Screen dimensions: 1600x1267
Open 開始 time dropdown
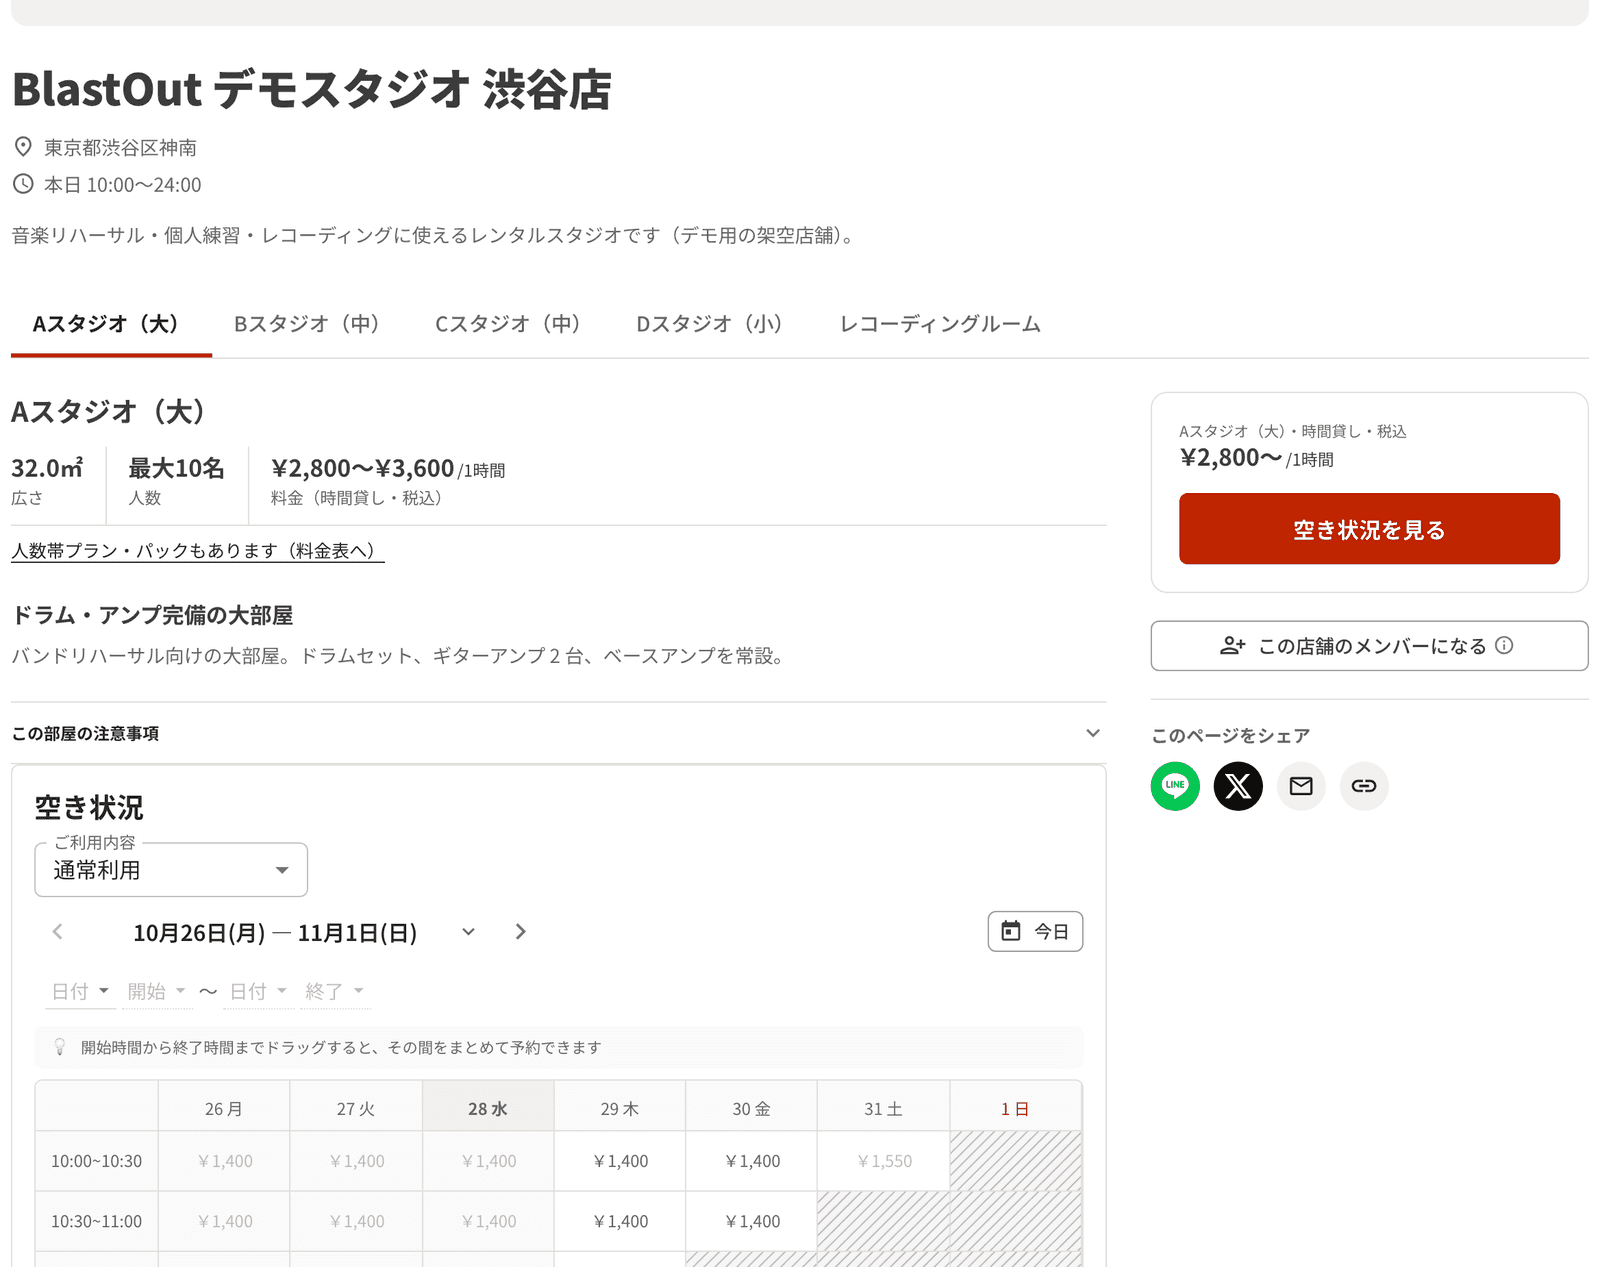point(157,991)
